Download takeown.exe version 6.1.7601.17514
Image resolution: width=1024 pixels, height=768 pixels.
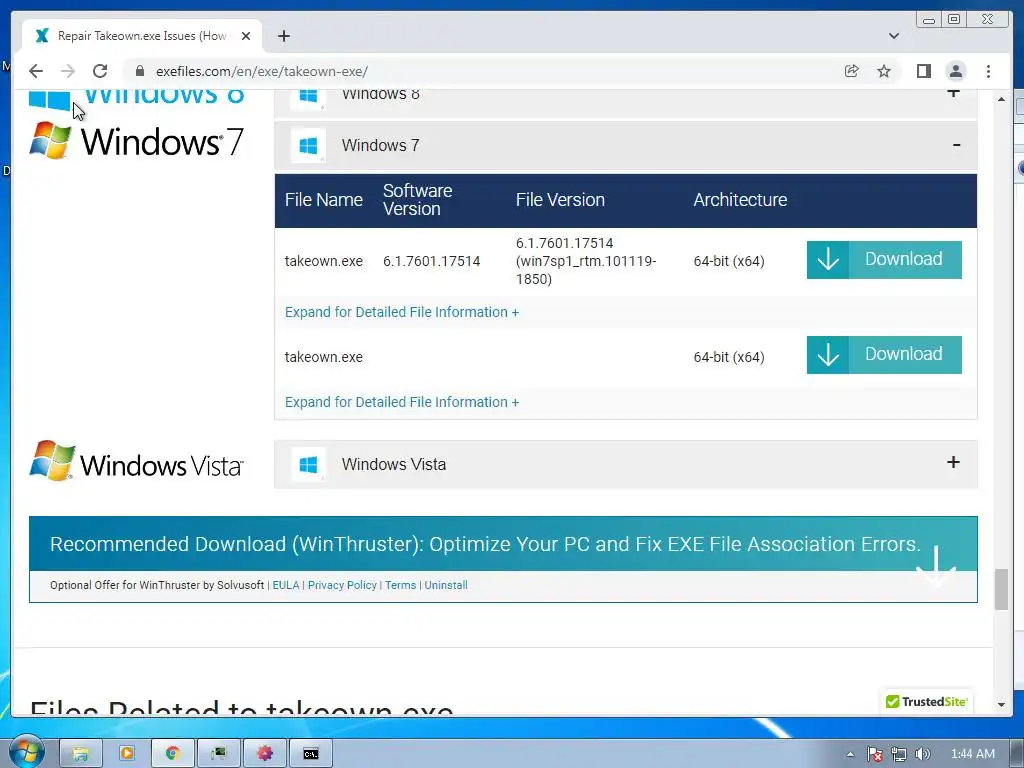tap(884, 260)
